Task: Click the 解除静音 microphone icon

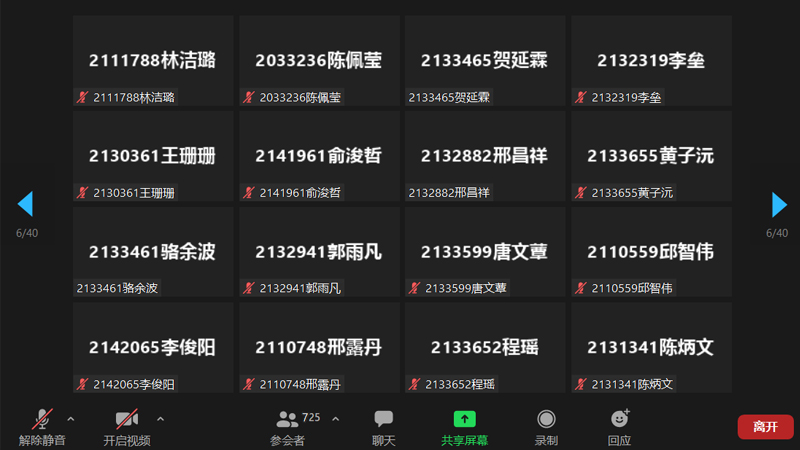Action: [42, 419]
